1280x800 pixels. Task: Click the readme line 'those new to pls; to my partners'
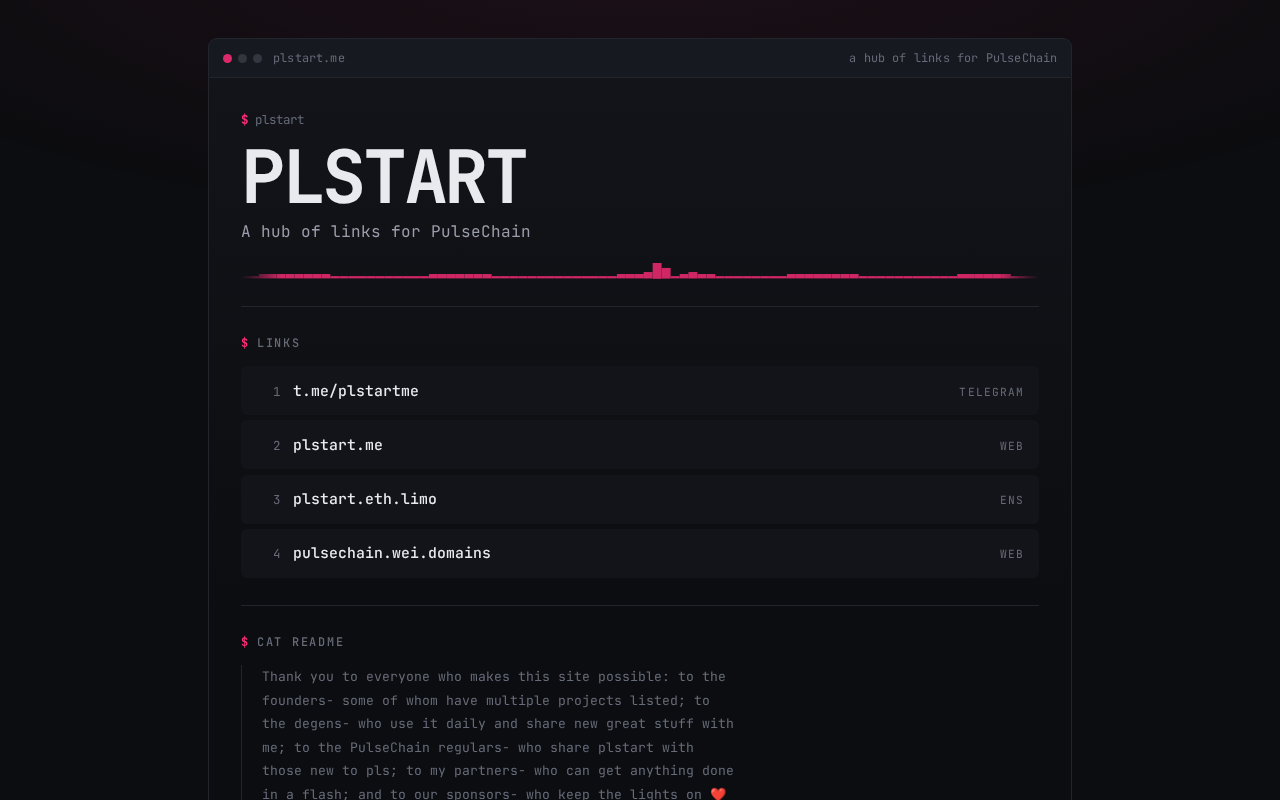pyautogui.click(x=498, y=771)
